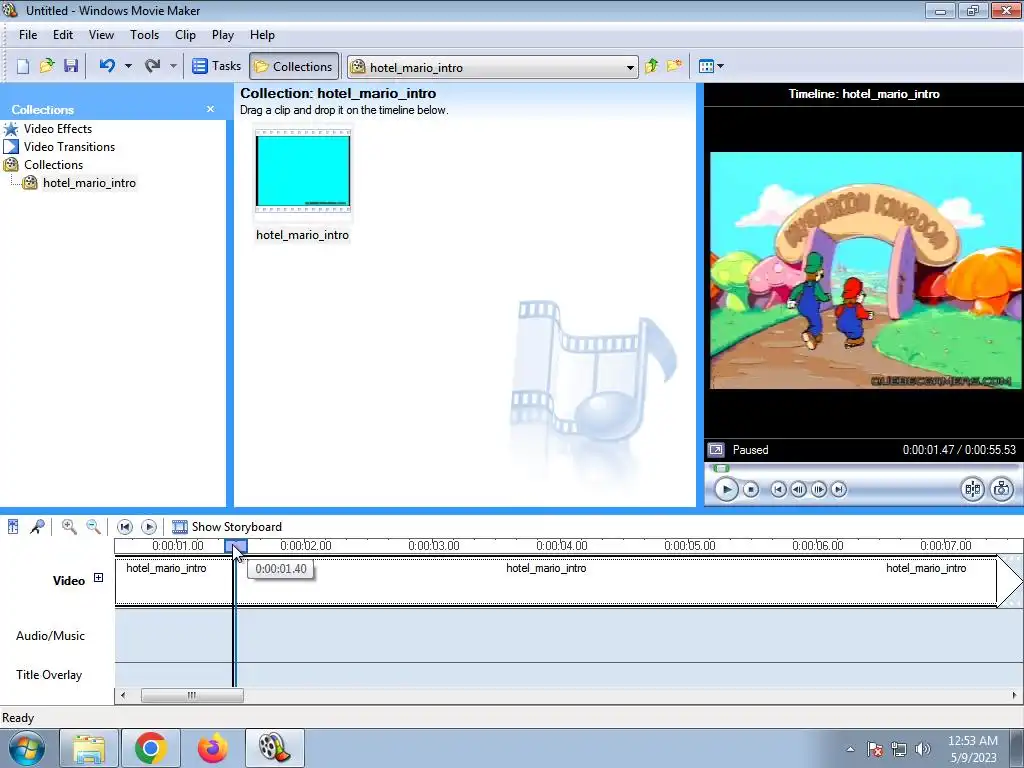This screenshot has width=1024, height=768.
Task: Click the timeline playhead marker
Action: [x=236, y=546]
